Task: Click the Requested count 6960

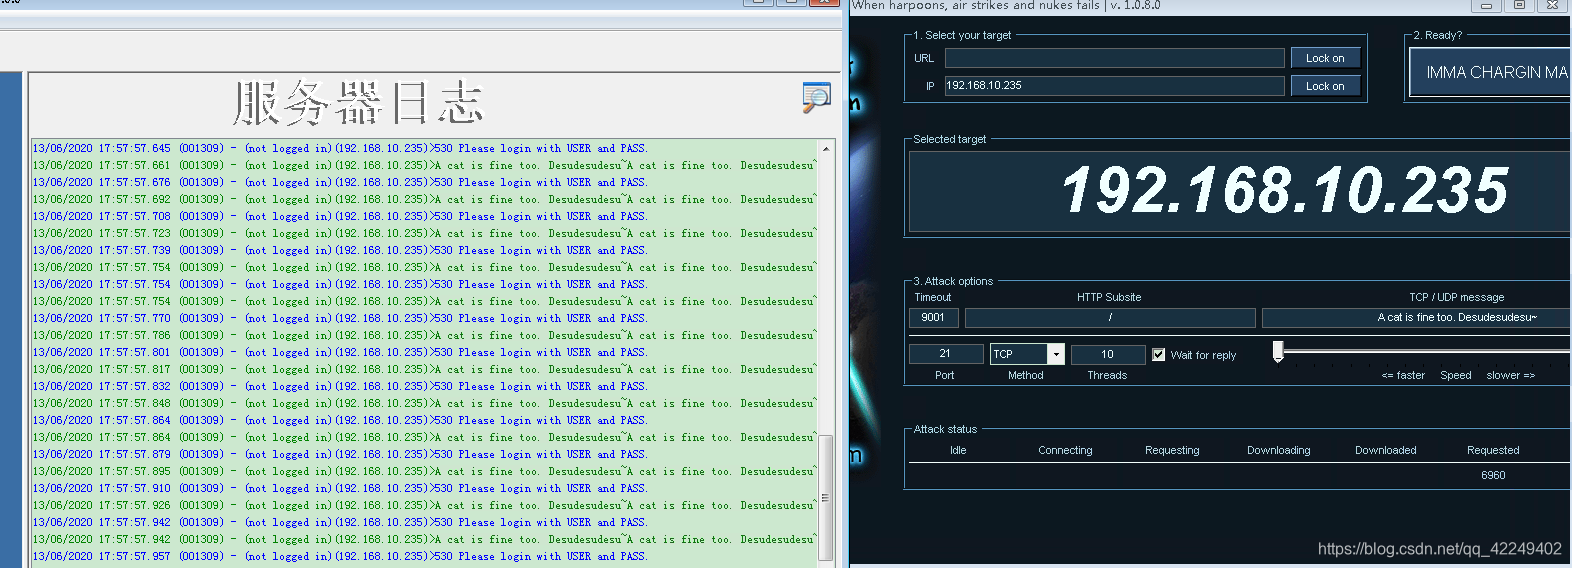Action: [x=1493, y=475]
